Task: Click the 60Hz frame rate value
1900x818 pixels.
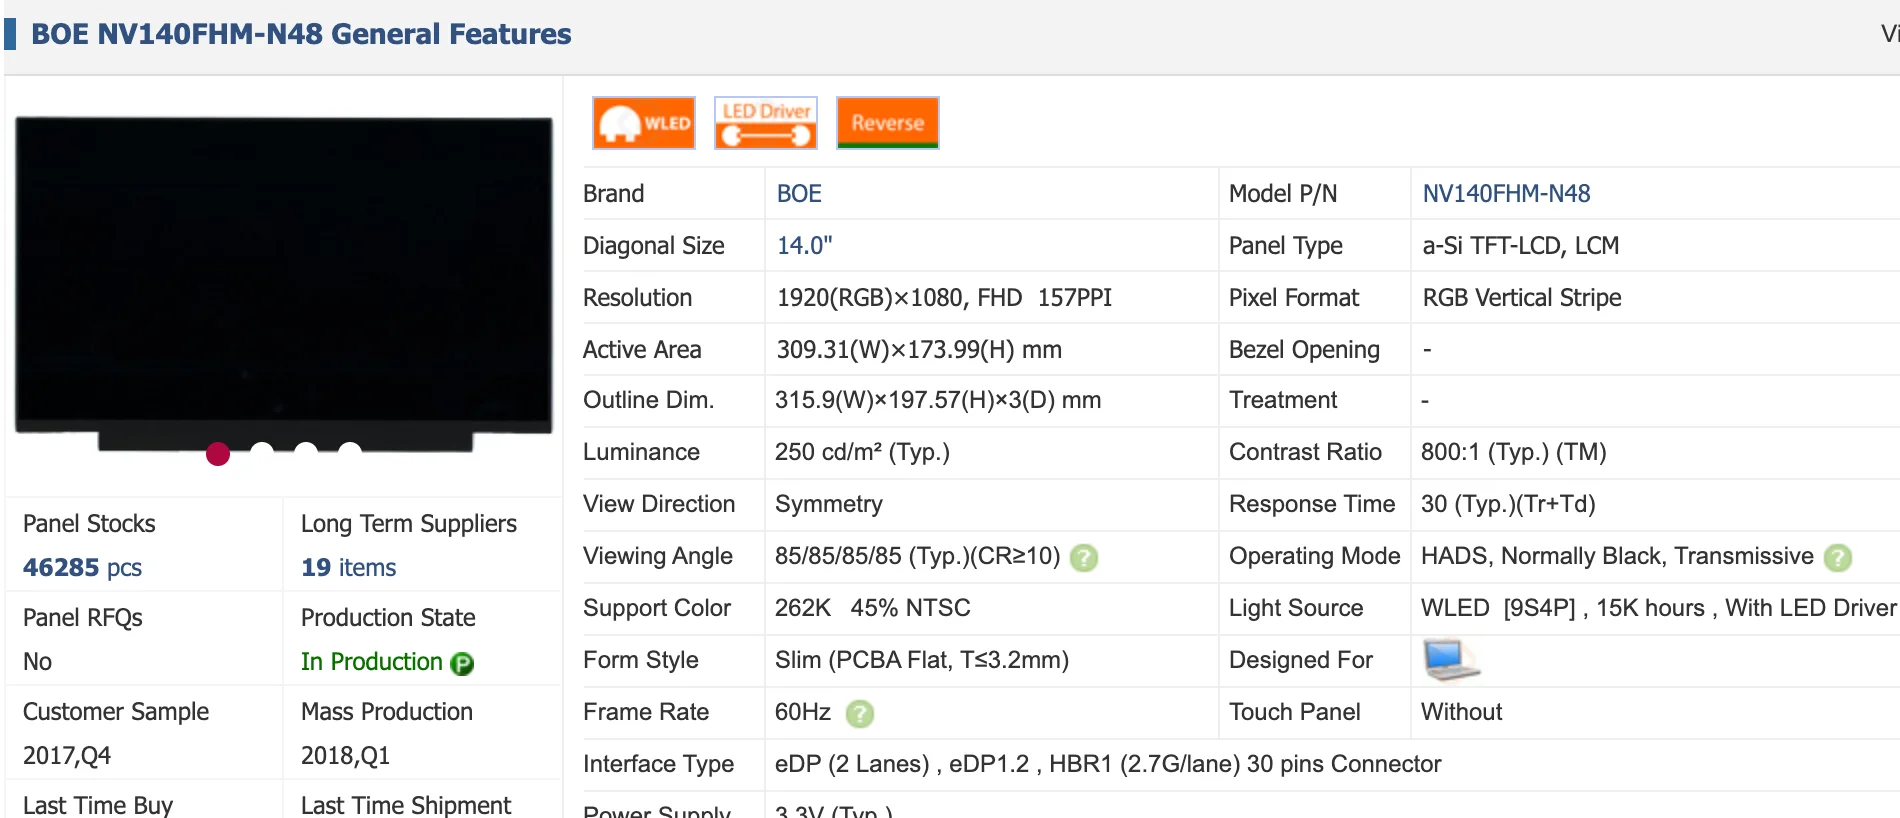Action: point(803,712)
